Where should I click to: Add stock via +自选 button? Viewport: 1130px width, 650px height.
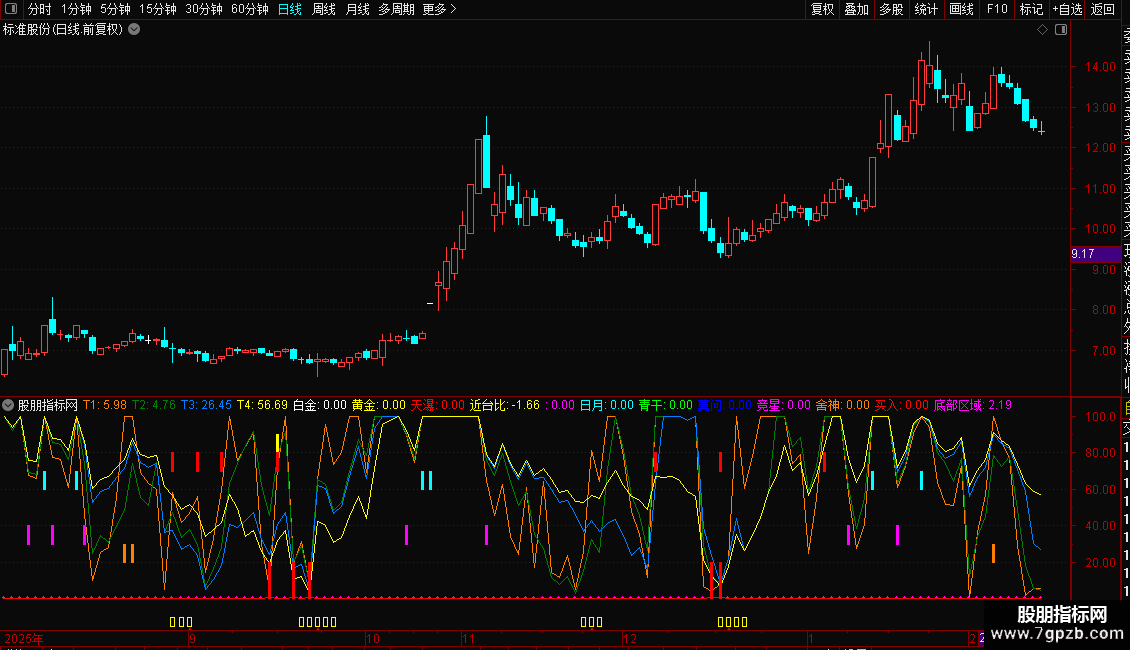1067,9
